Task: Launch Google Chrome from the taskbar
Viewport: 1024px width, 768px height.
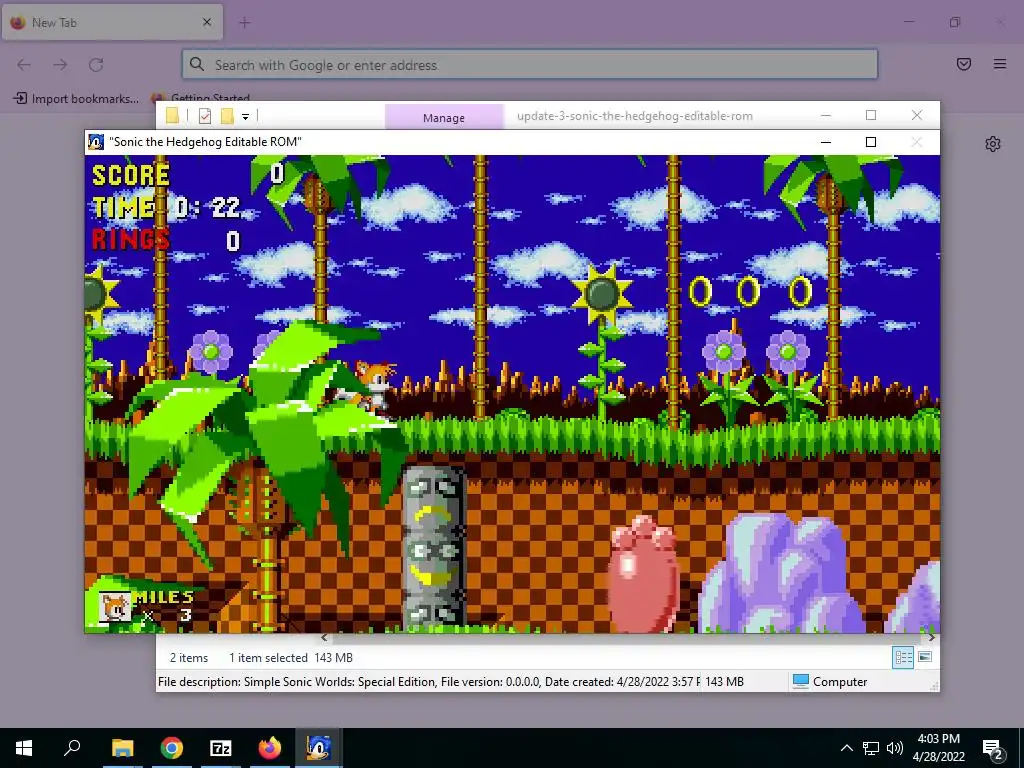Action: (172, 747)
